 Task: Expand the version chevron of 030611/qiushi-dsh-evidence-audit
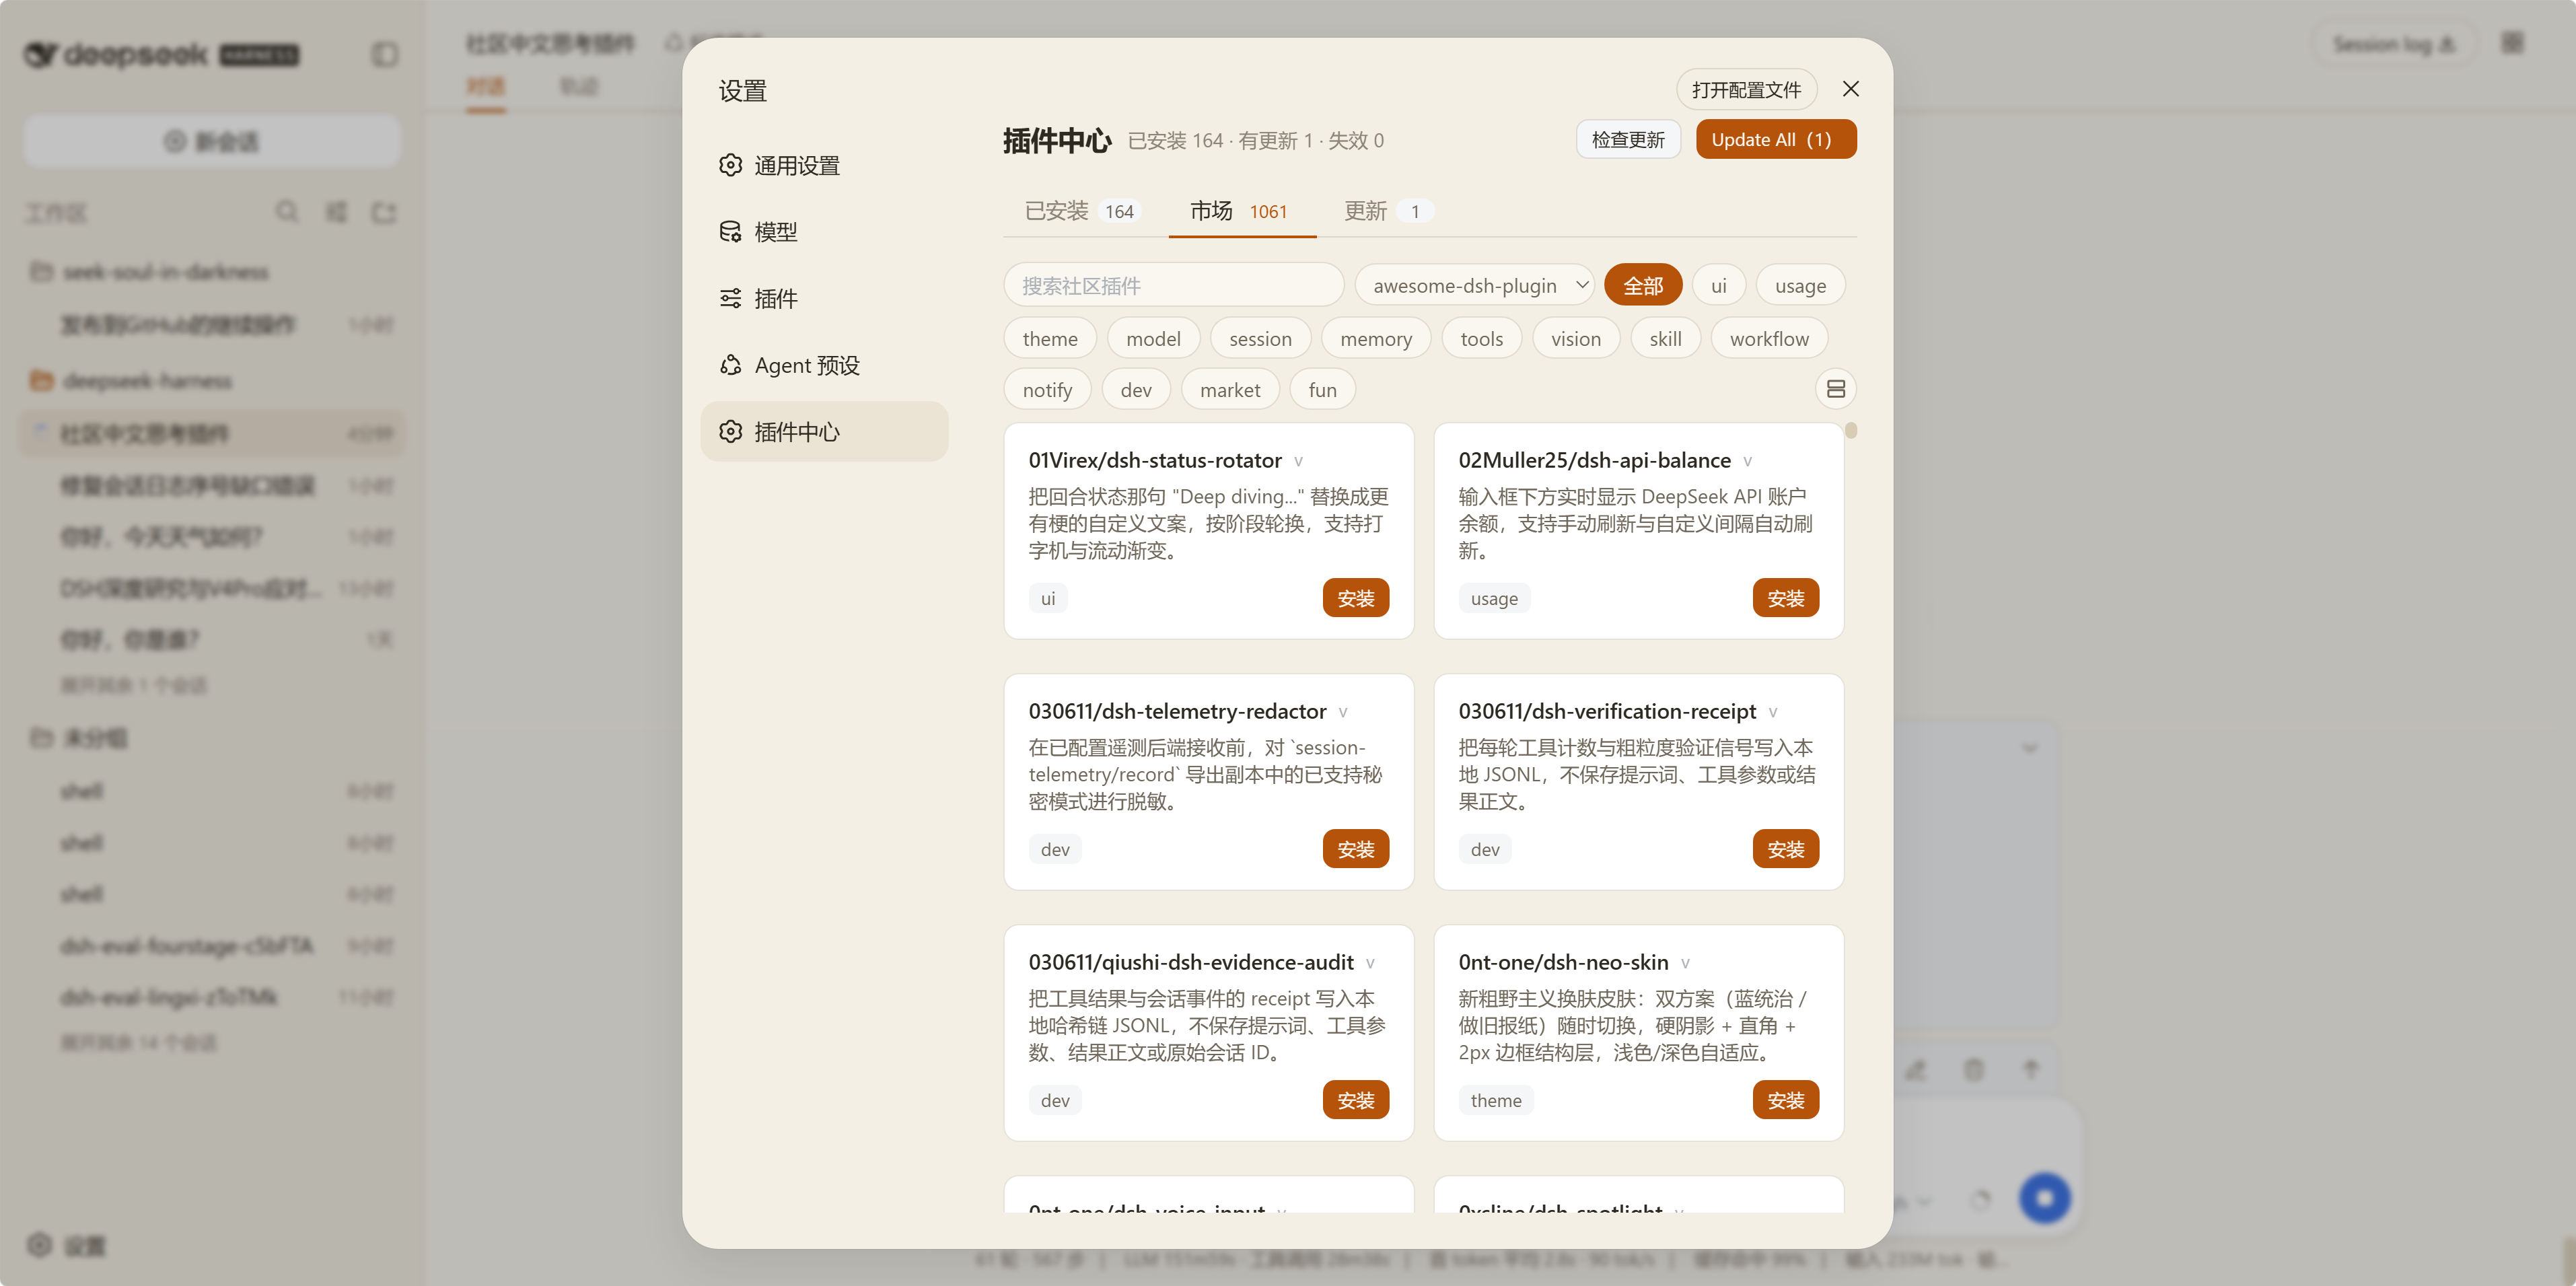tap(1370, 963)
